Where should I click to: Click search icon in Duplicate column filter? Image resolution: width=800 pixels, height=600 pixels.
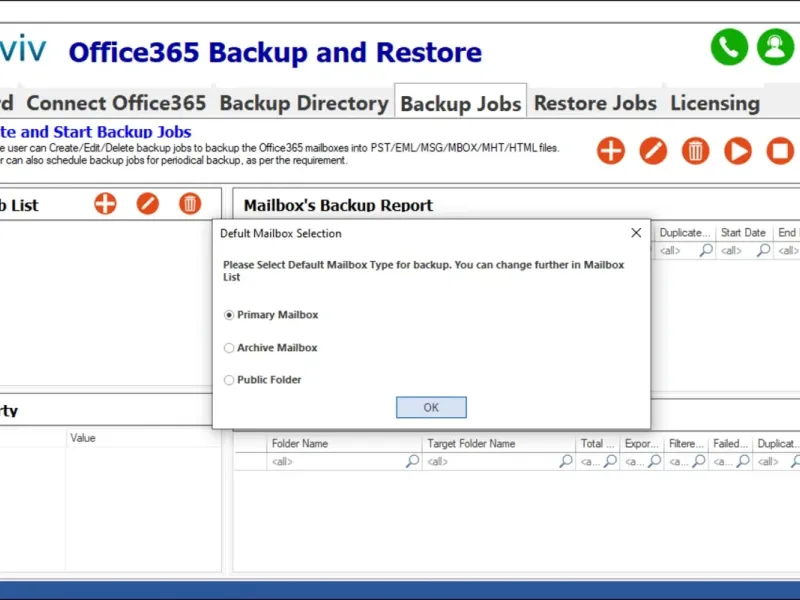[x=706, y=250]
